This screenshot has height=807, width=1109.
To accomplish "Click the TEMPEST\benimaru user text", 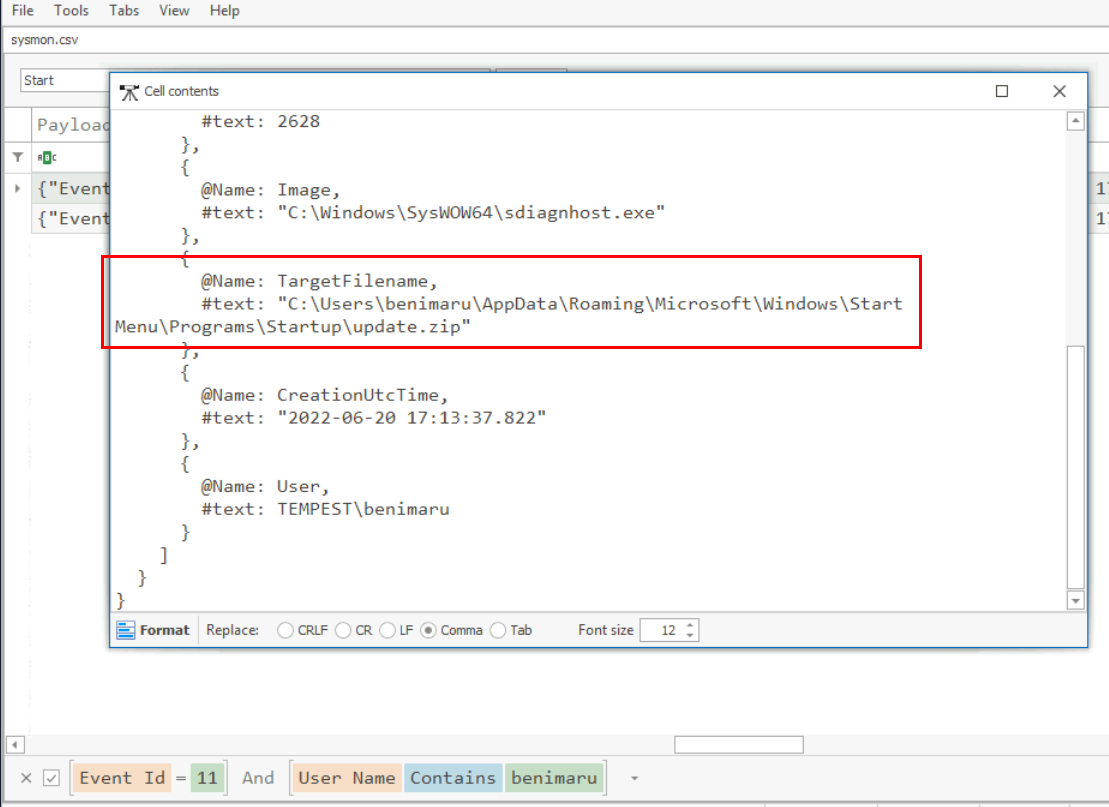I will pos(363,509).
